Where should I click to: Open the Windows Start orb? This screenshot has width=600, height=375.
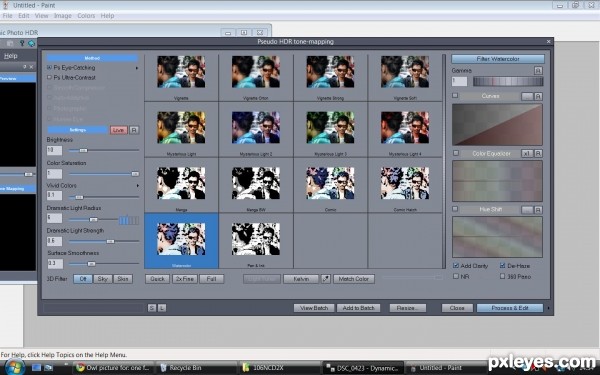(x=15, y=367)
